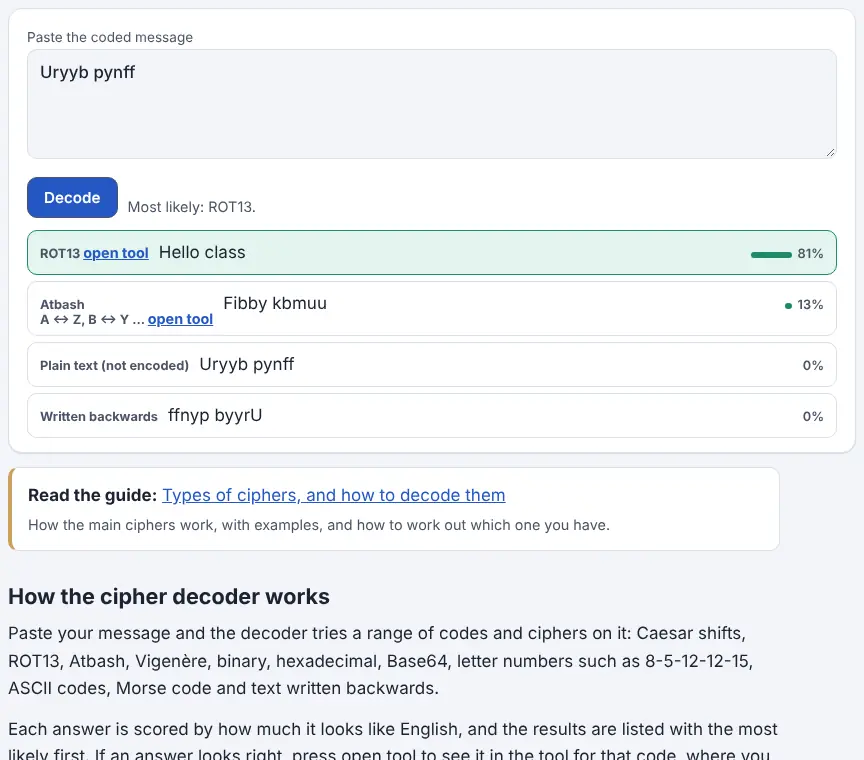The image size is (864, 760).
Task: Click the Atbash row label
Action: coord(62,305)
